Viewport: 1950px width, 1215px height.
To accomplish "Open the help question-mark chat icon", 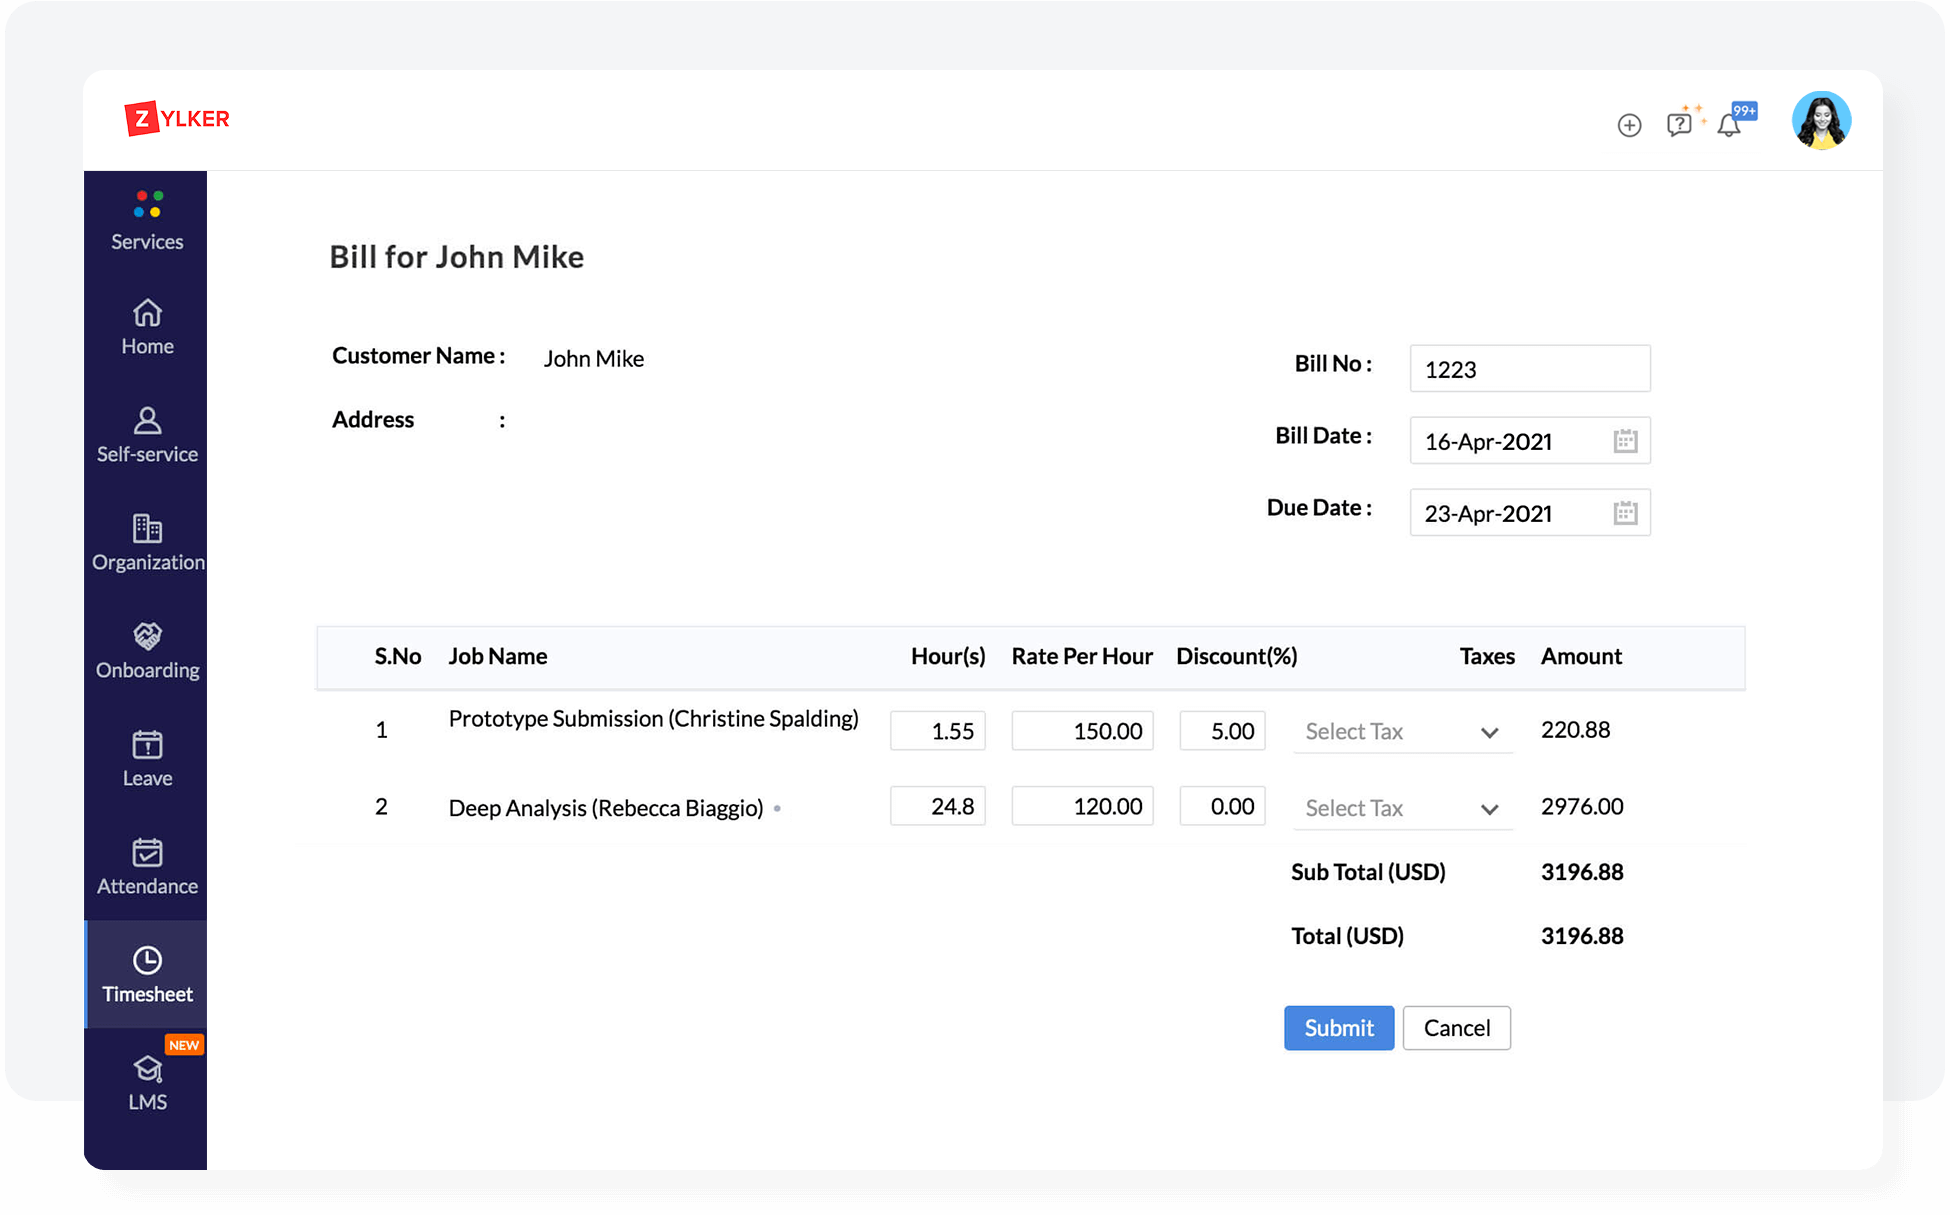I will (x=1679, y=124).
